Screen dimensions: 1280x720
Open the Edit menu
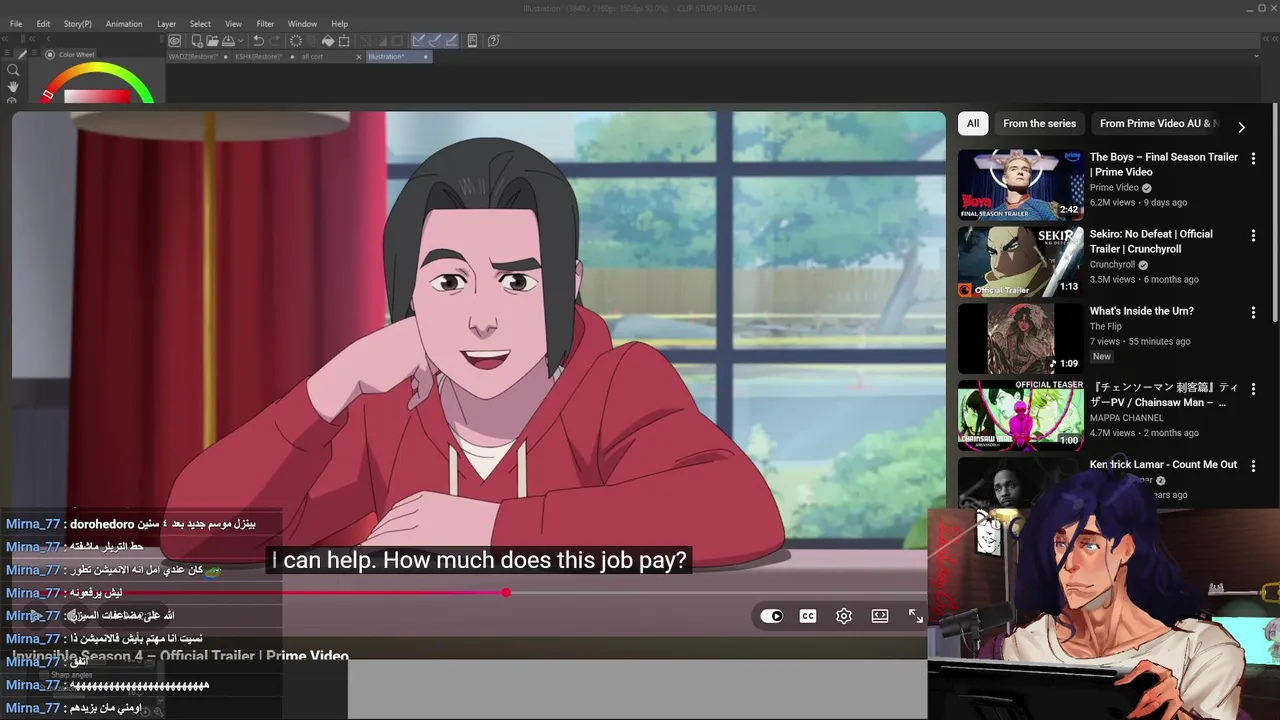click(43, 24)
